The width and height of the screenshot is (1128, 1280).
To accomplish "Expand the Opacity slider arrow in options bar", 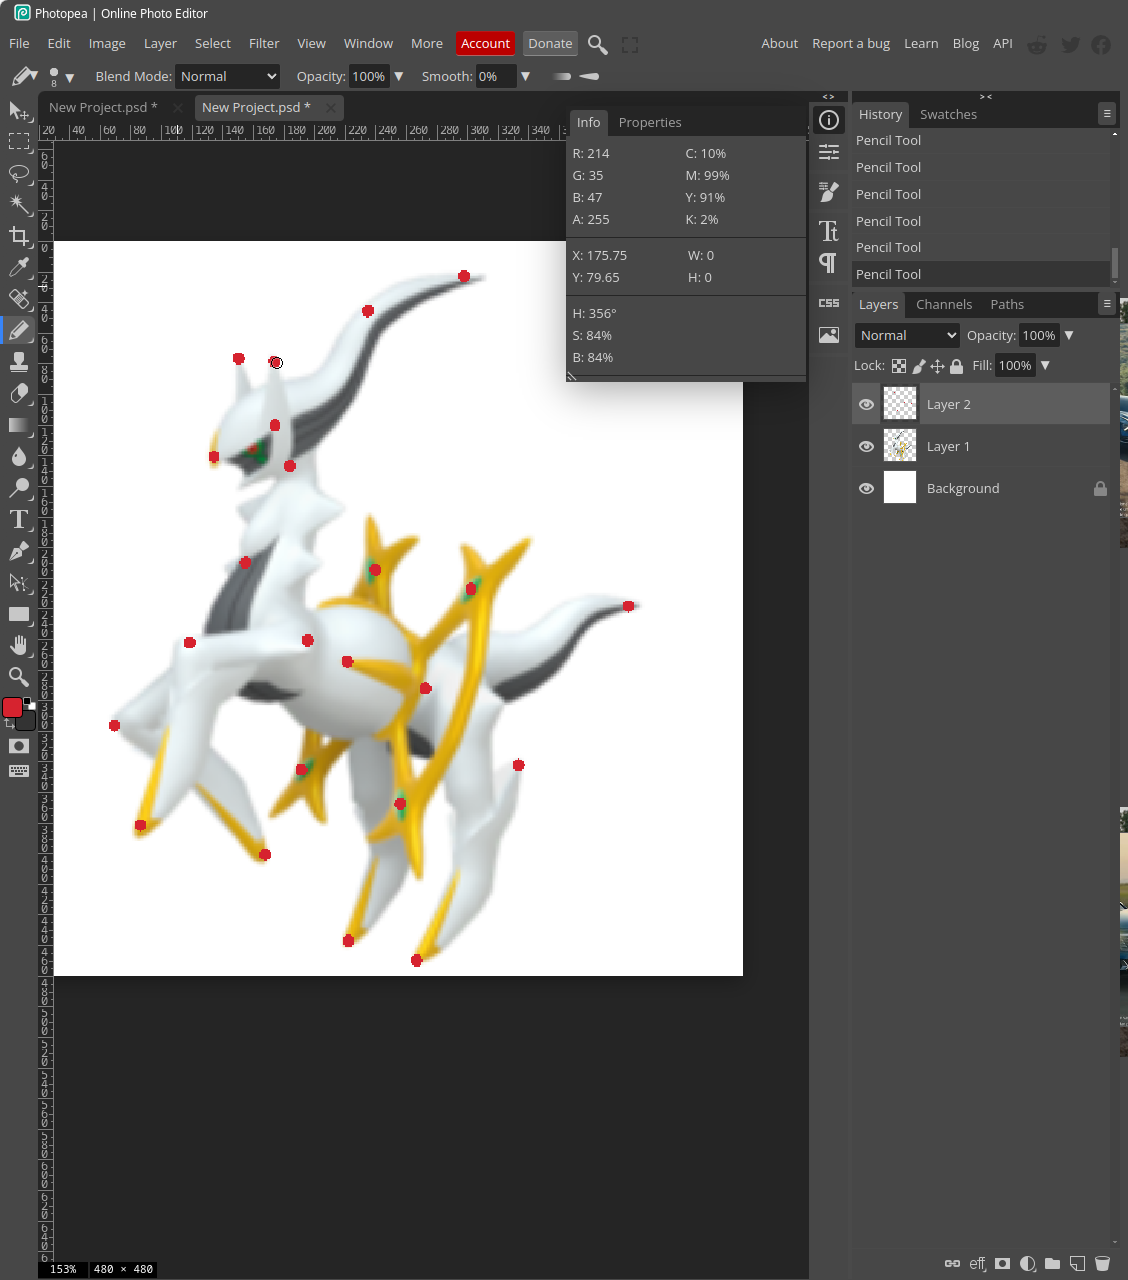I will pos(399,76).
